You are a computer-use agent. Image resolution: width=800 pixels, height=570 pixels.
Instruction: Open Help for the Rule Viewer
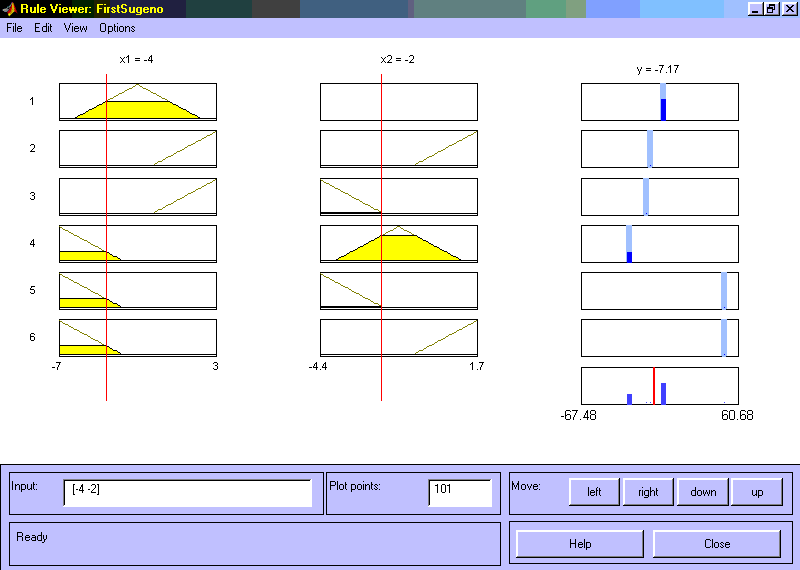[580, 544]
